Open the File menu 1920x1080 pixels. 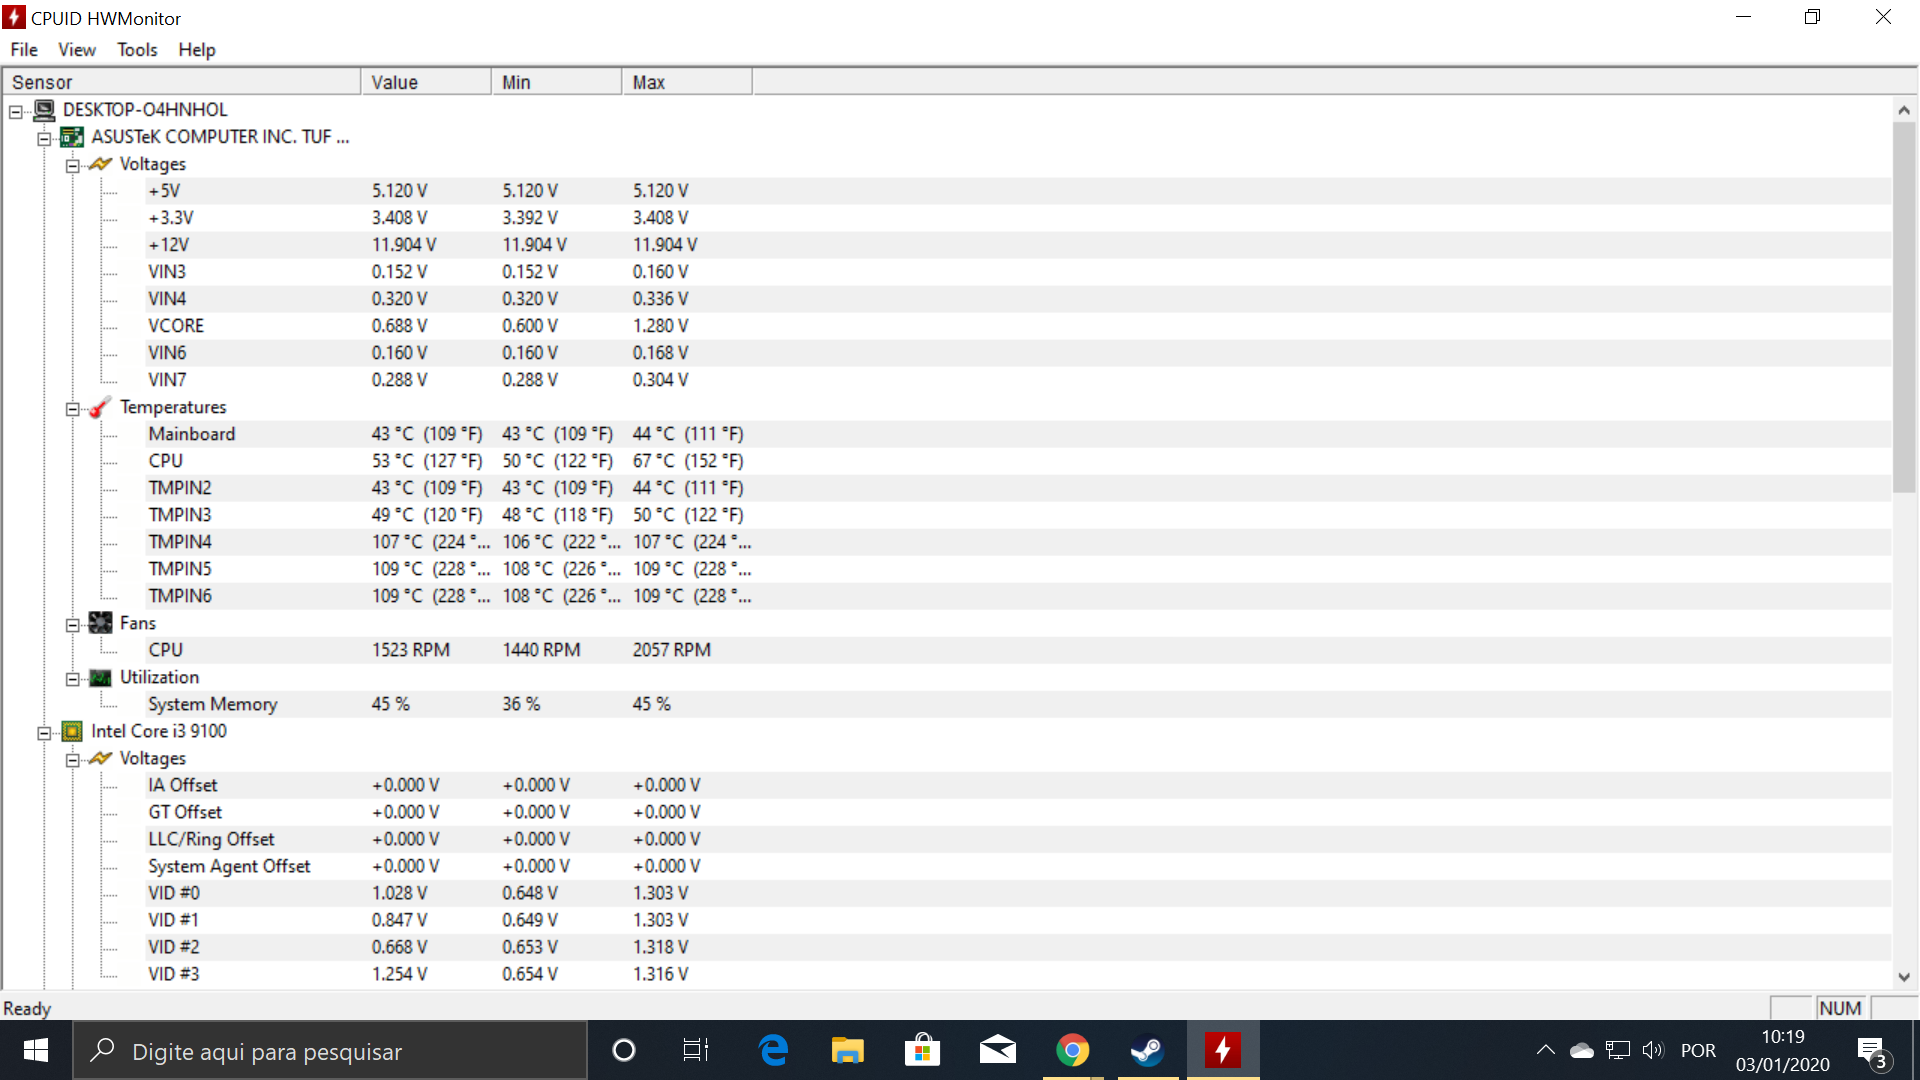tap(24, 49)
